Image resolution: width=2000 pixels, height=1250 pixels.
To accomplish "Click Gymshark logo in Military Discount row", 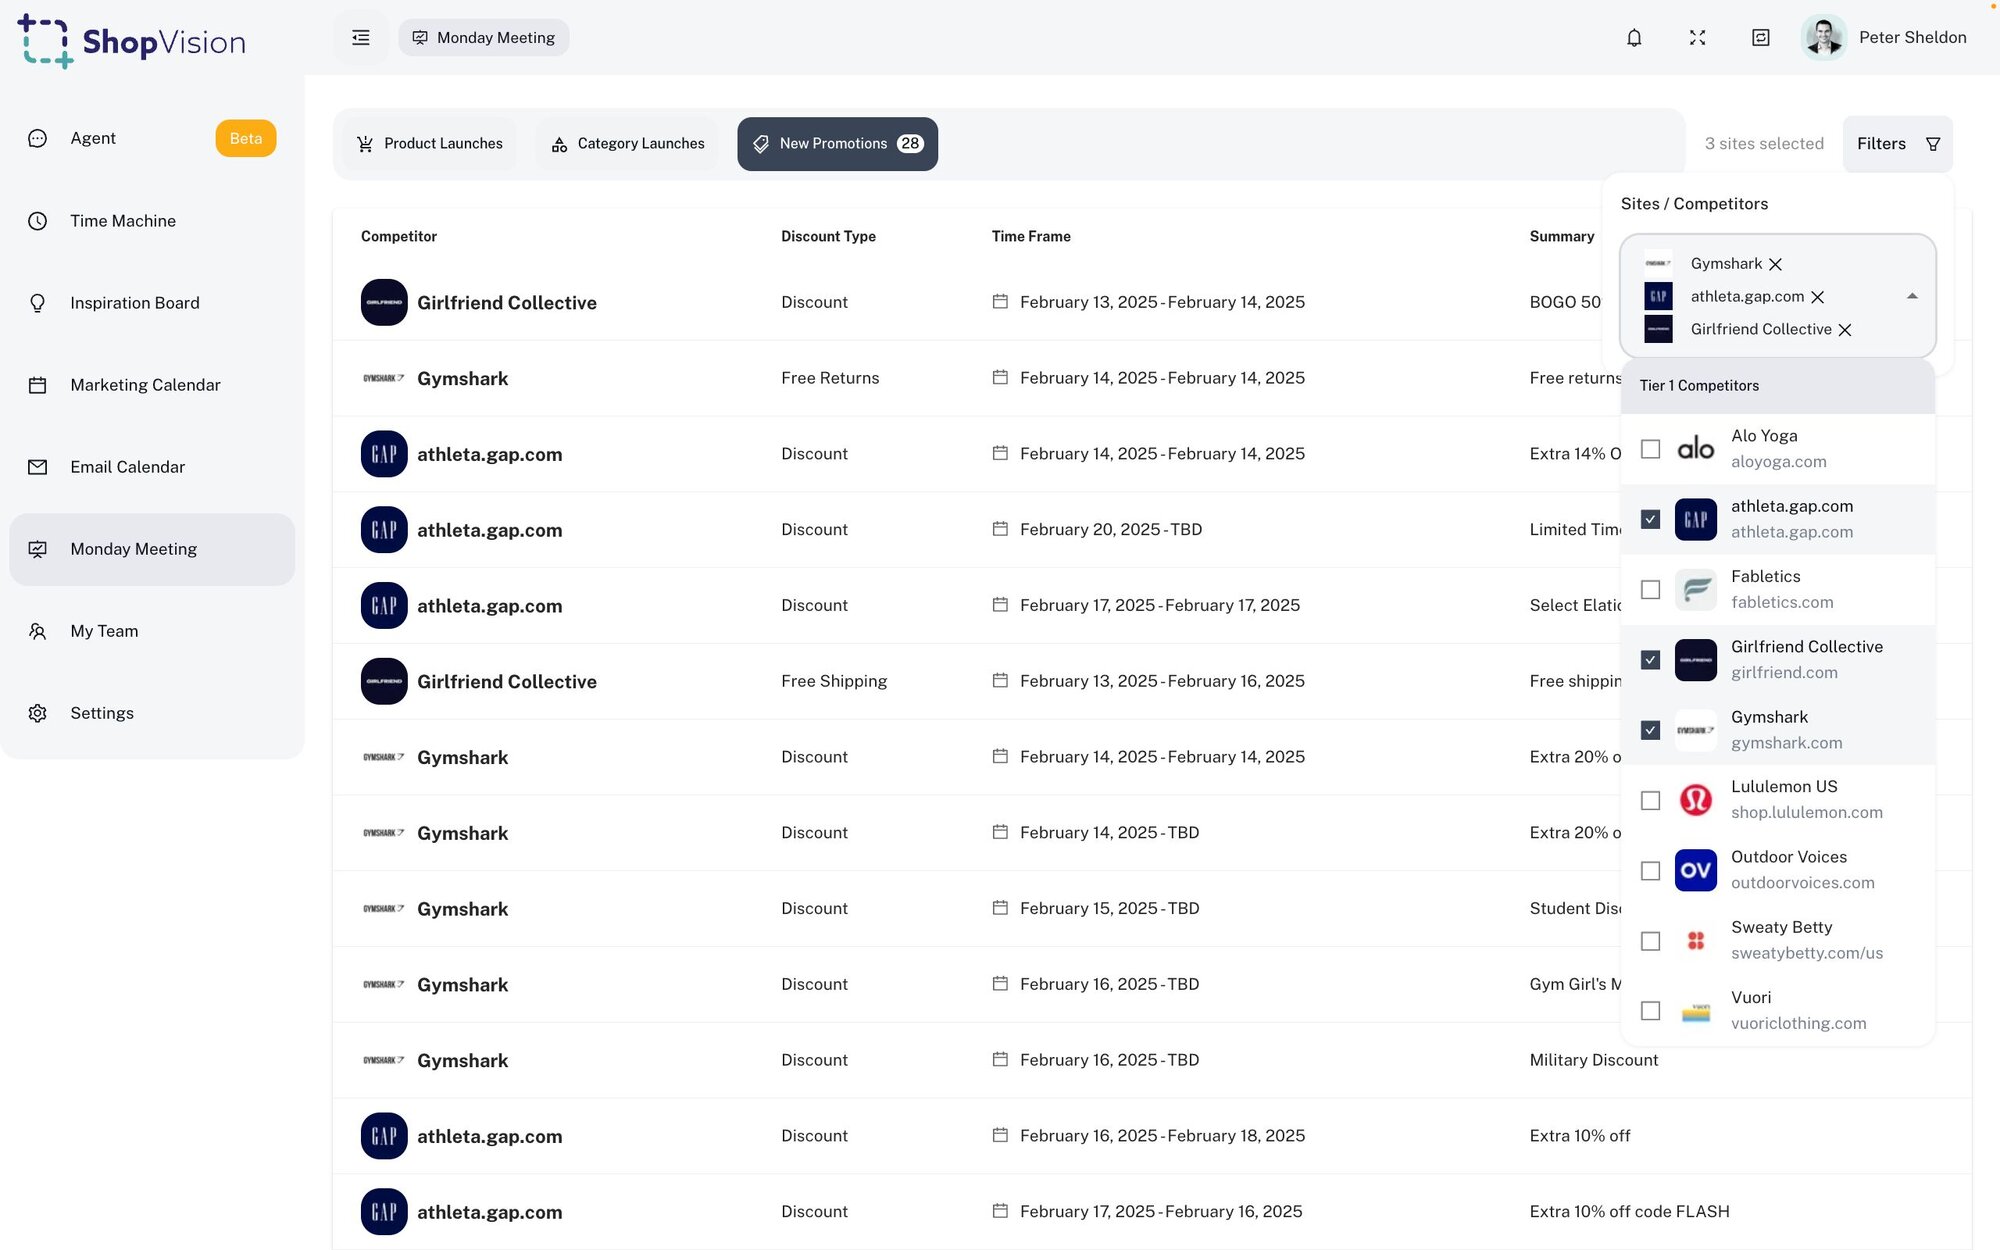I will [384, 1060].
